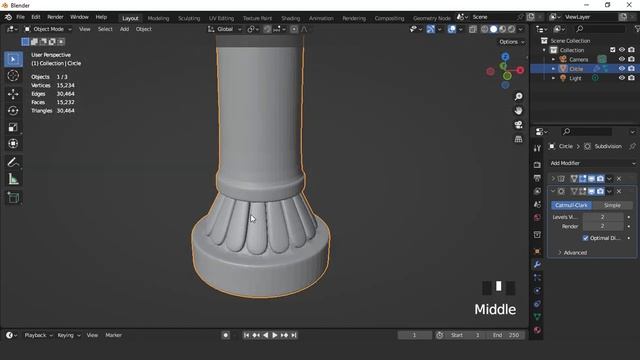Image resolution: width=640 pixels, height=360 pixels.
Task: Switch to wireframe viewport shading
Action: coord(484,29)
